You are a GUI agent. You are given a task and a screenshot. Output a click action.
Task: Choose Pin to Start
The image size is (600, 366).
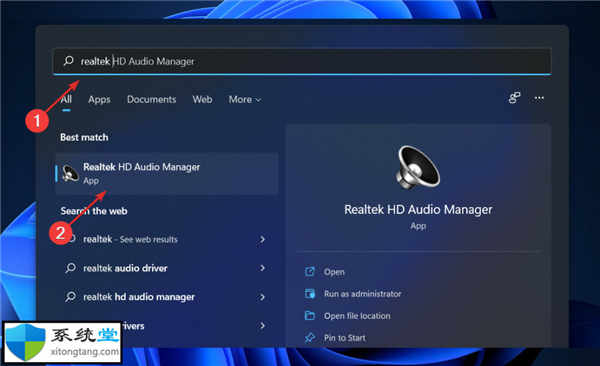tap(344, 338)
